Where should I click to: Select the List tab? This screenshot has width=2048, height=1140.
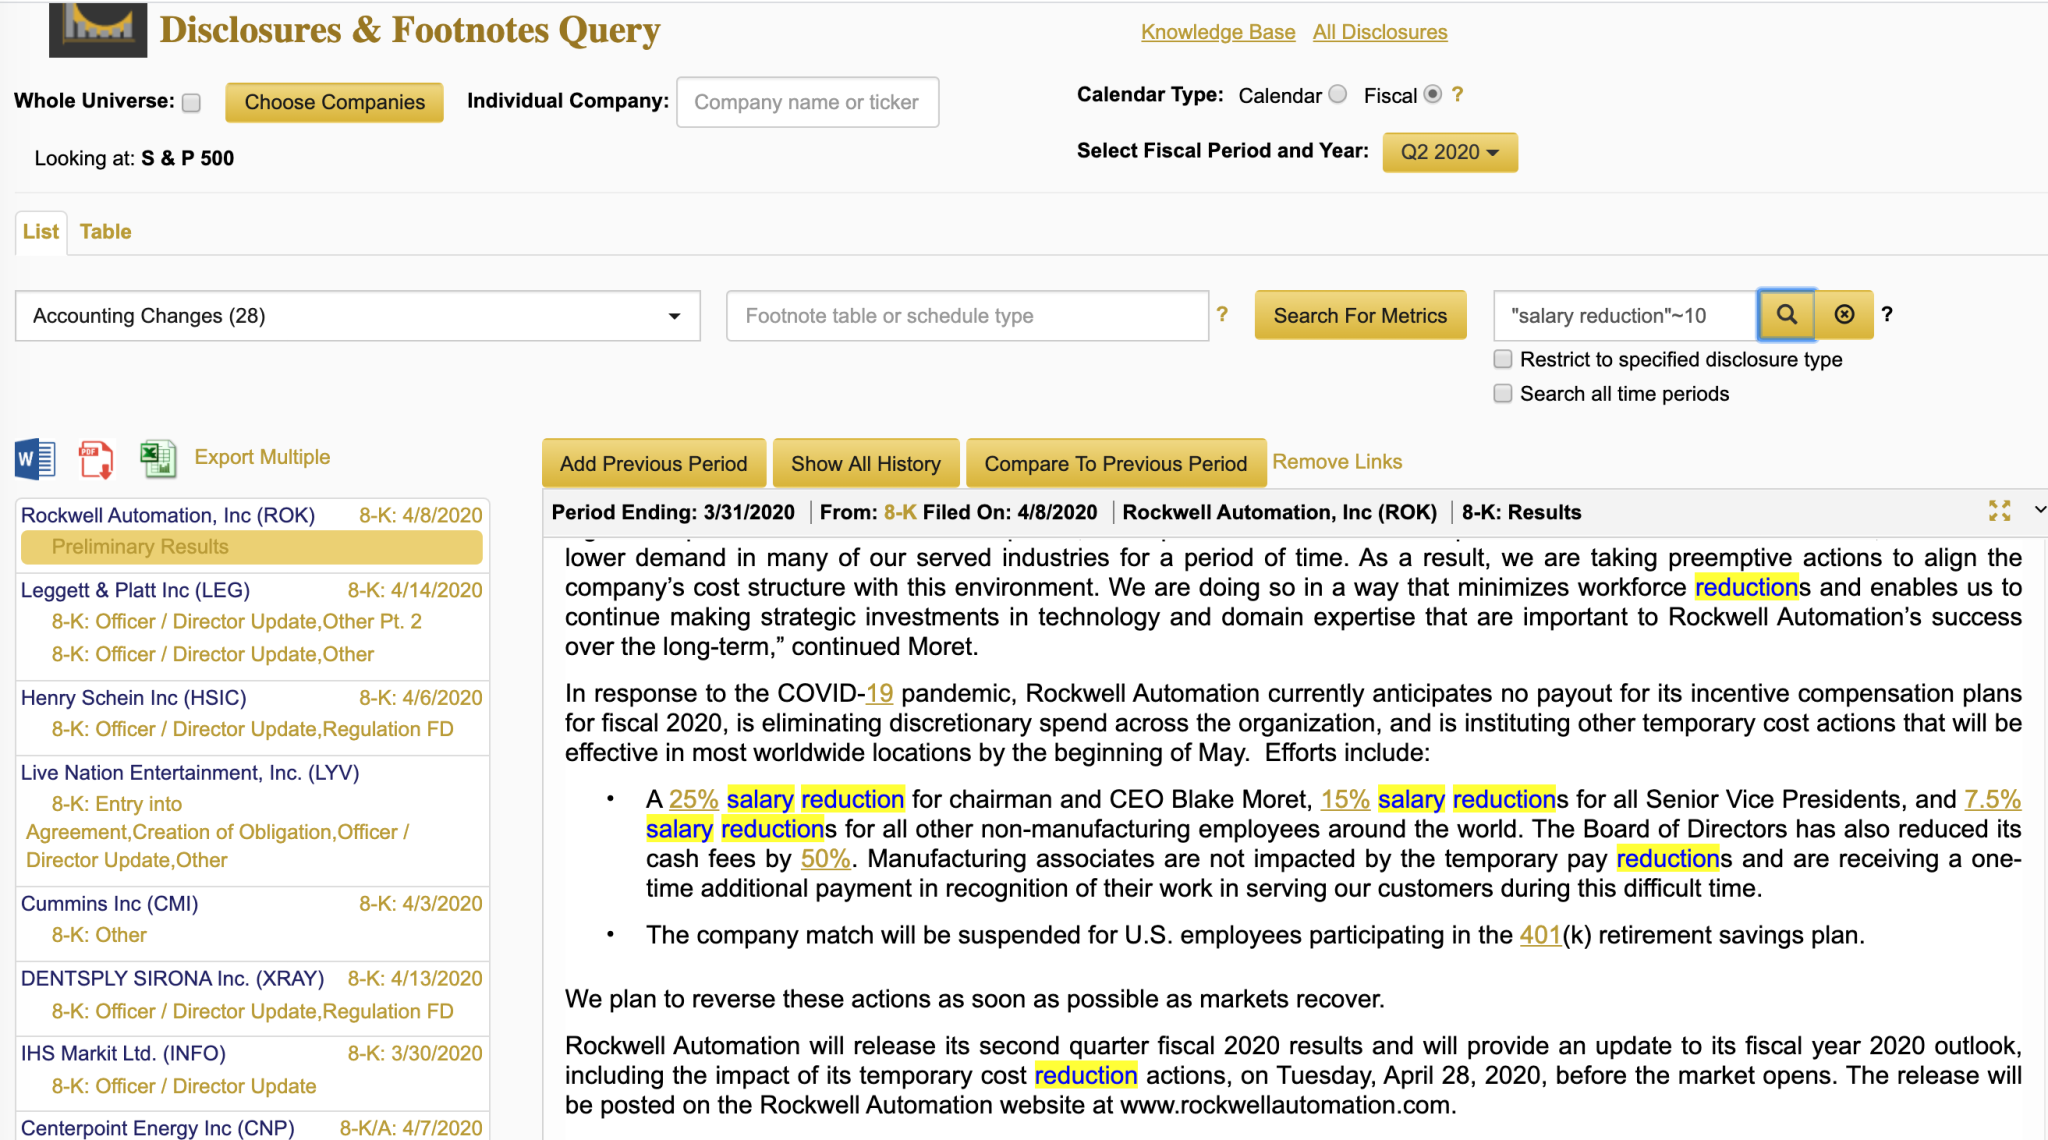[x=41, y=232]
